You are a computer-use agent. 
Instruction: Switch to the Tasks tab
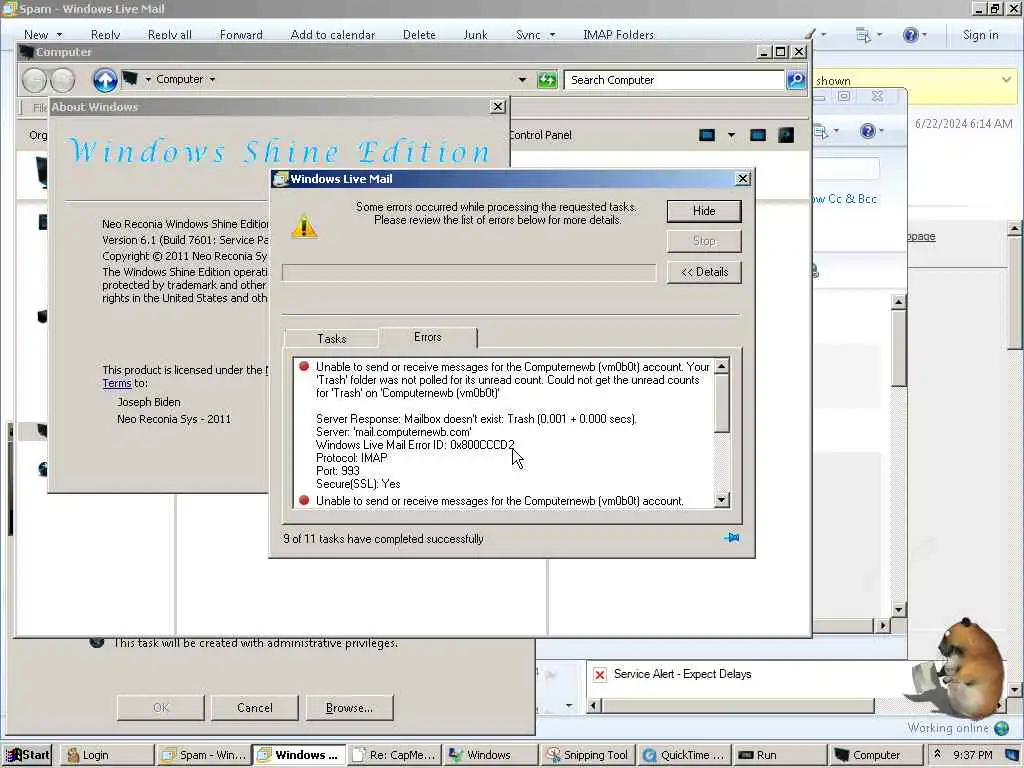pyautogui.click(x=331, y=338)
